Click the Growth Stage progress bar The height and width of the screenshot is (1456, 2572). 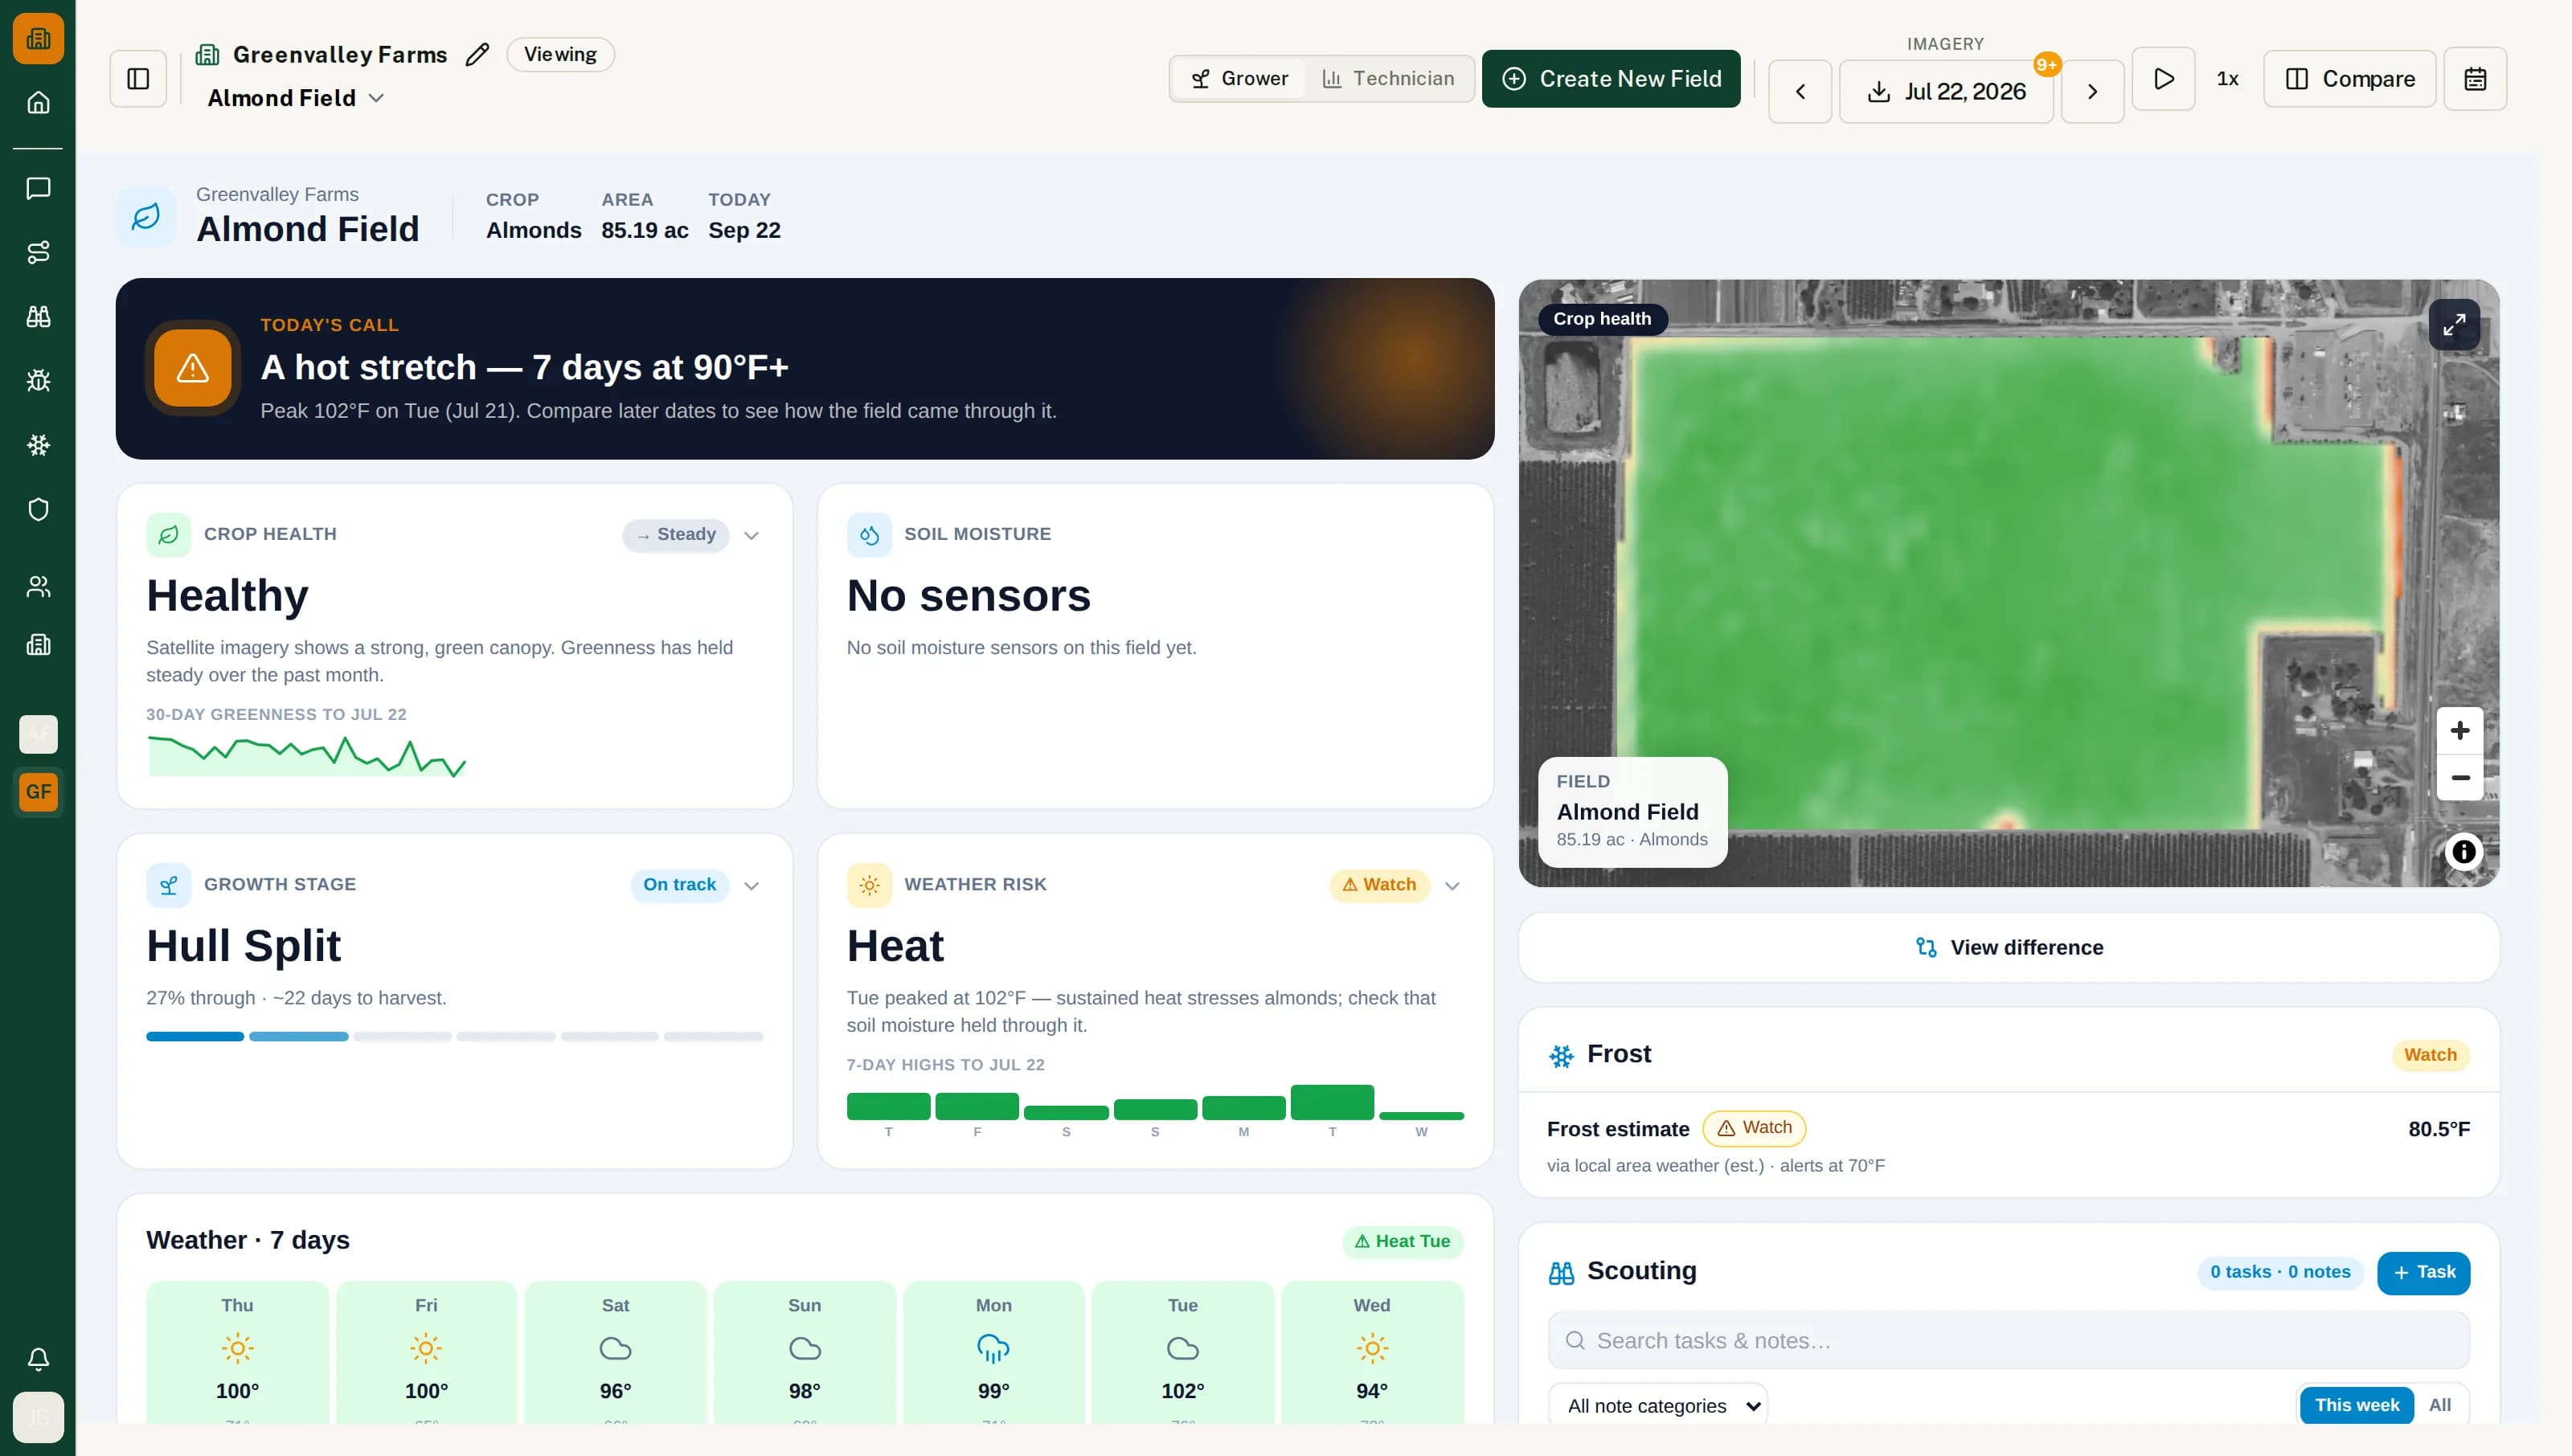coord(455,1037)
